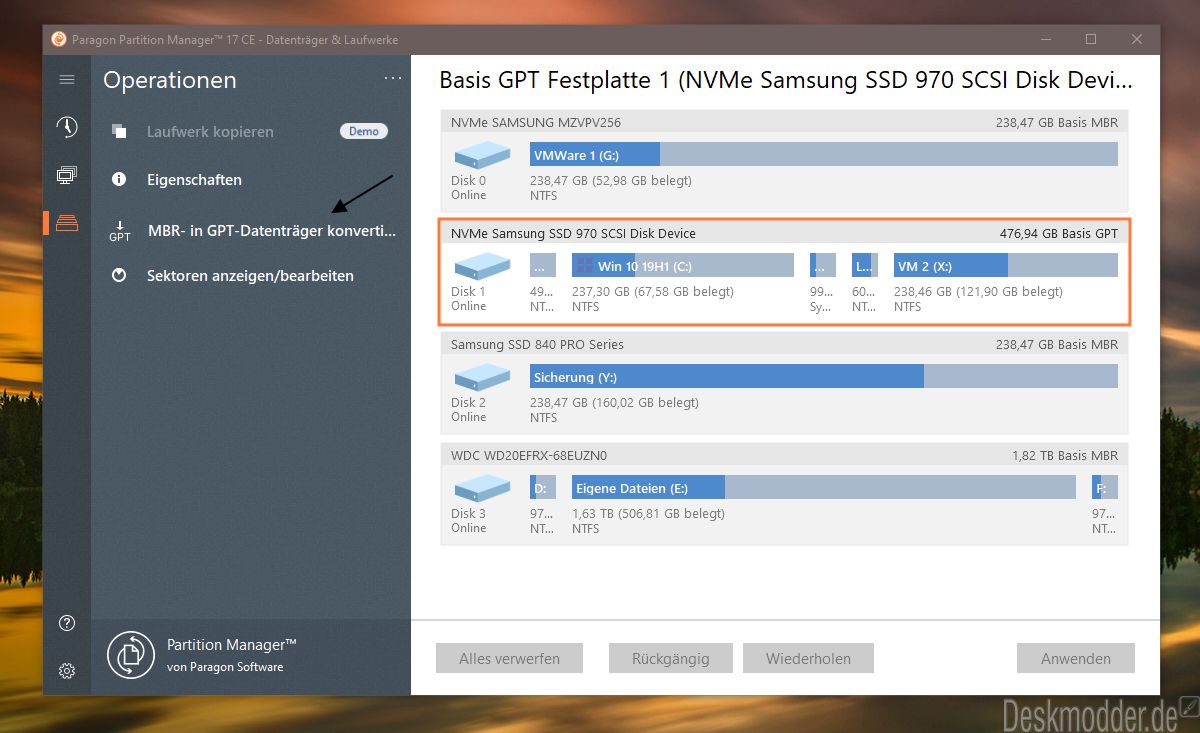The height and width of the screenshot is (733, 1200).
Task: Click the Demo badge
Action: [364, 131]
